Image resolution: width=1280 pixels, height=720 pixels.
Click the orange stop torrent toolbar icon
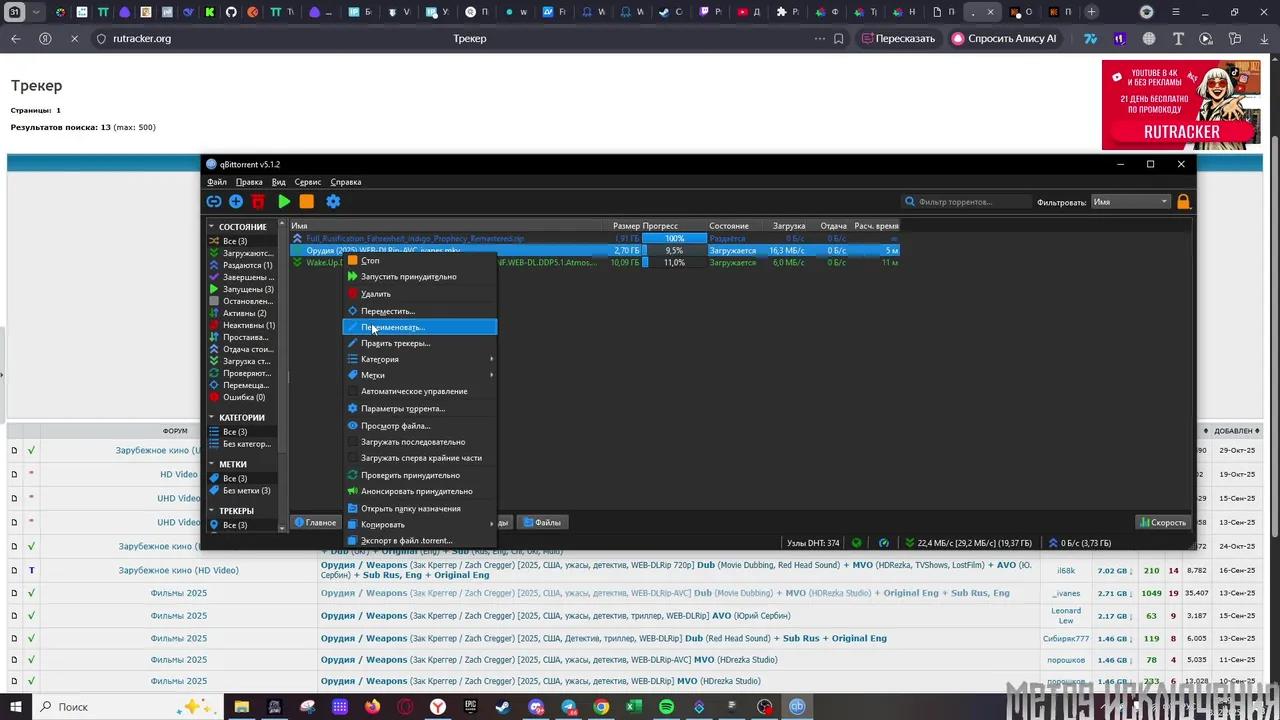pos(307,201)
